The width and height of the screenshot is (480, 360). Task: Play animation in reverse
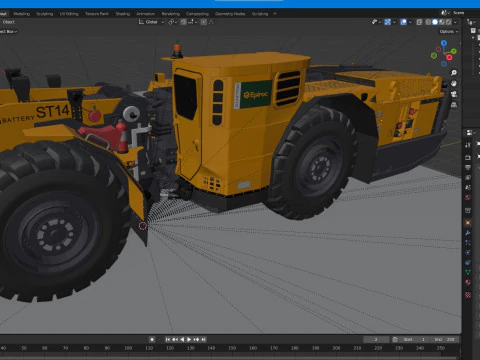click(x=182, y=339)
